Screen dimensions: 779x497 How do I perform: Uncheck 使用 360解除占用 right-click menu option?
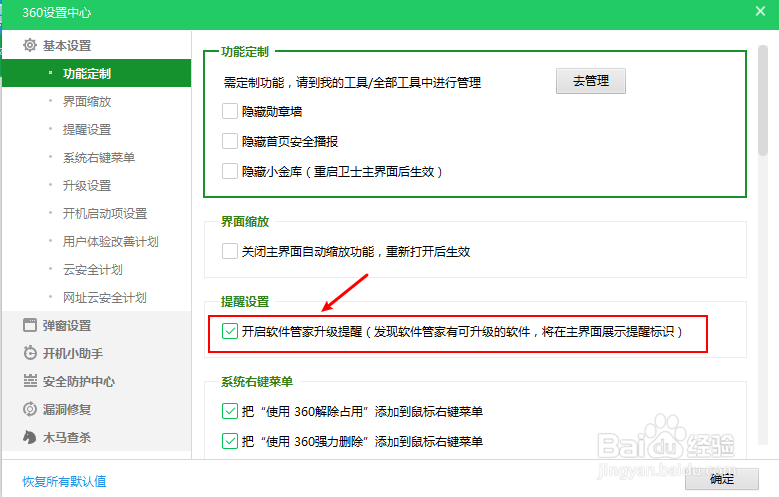[x=230, y=412]
